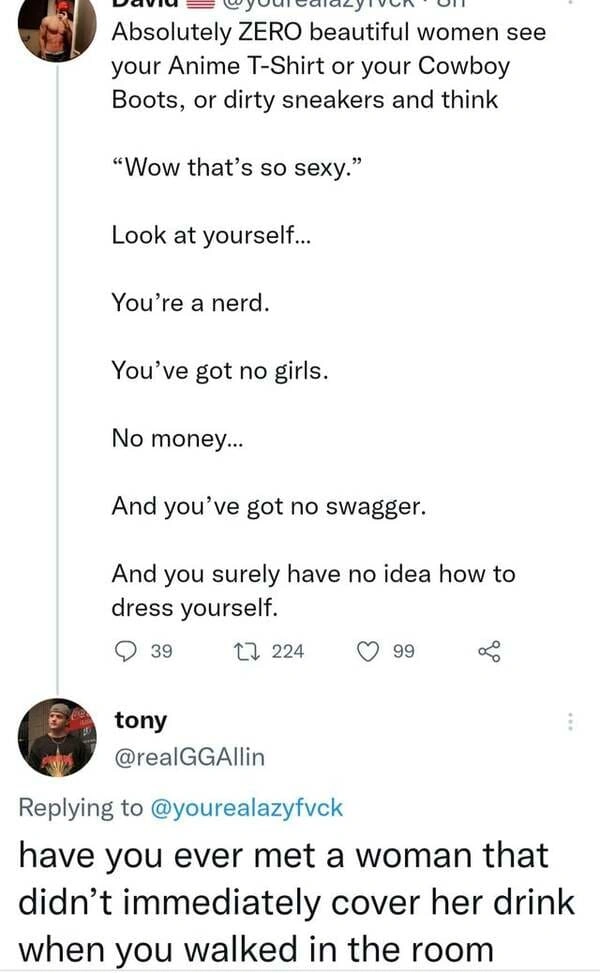
Task: Click the 99 likes count
Action: pos(404,652)
